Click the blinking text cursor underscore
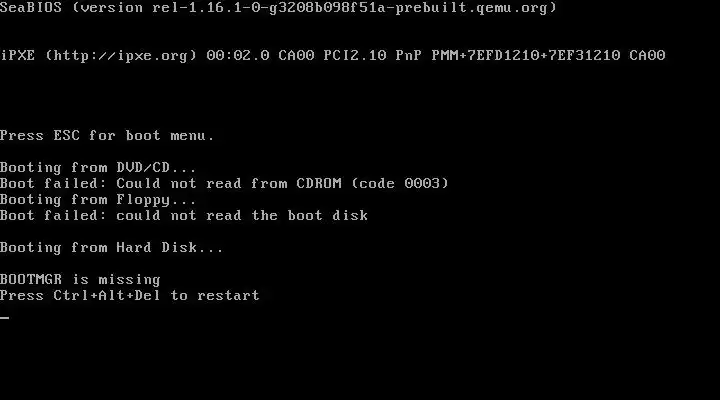This screenshot has width=720, height=400. 5,317
